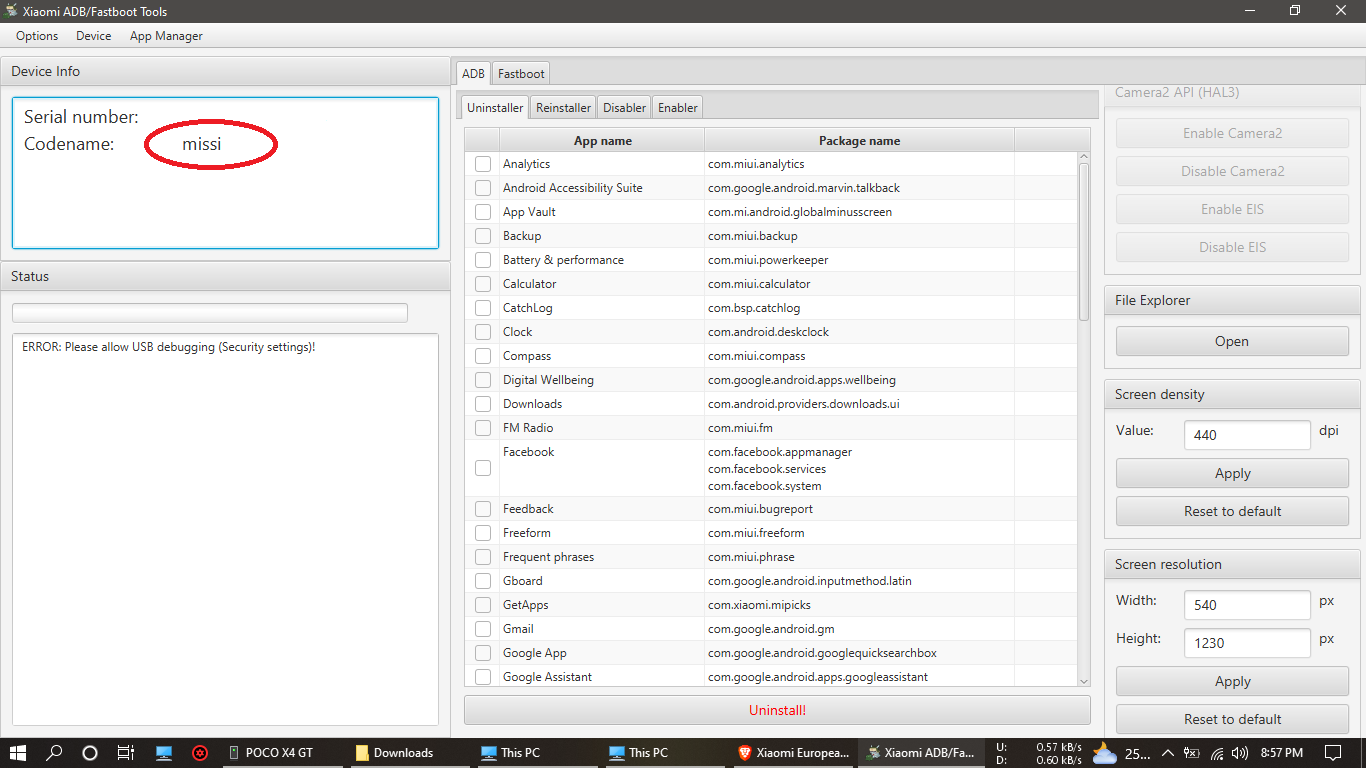This screenshot has height=768, width=1366.
Task: Click the Height px input field
Action: pyautogui.click(x=1247, y=643)
